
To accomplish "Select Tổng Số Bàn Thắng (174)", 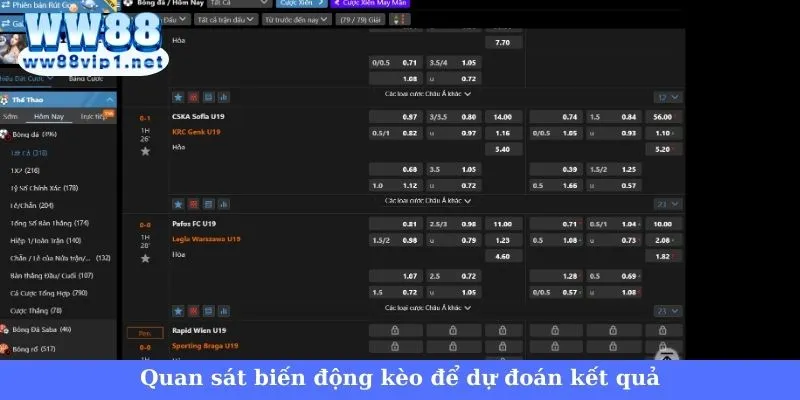I will (49, 223).
